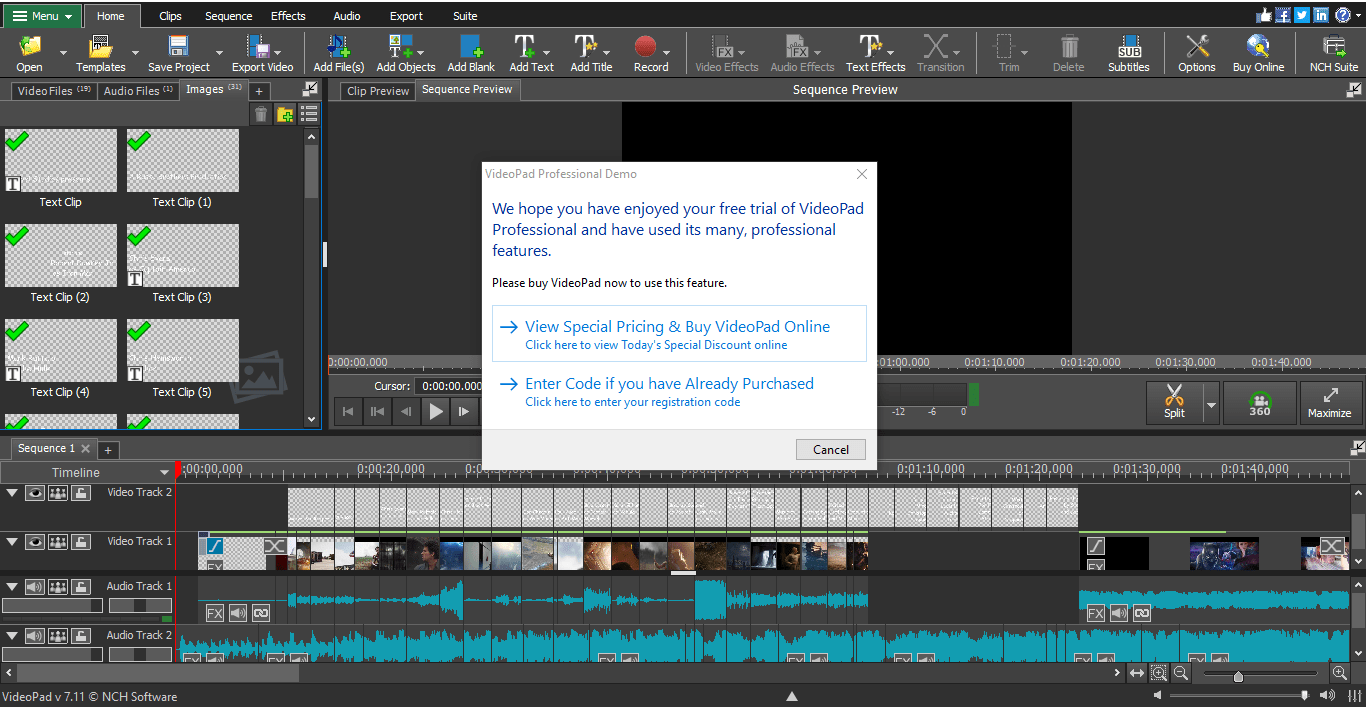Screen dimensions: 1366x707
Task: Open the Menu dropdown
Action: 42,15
